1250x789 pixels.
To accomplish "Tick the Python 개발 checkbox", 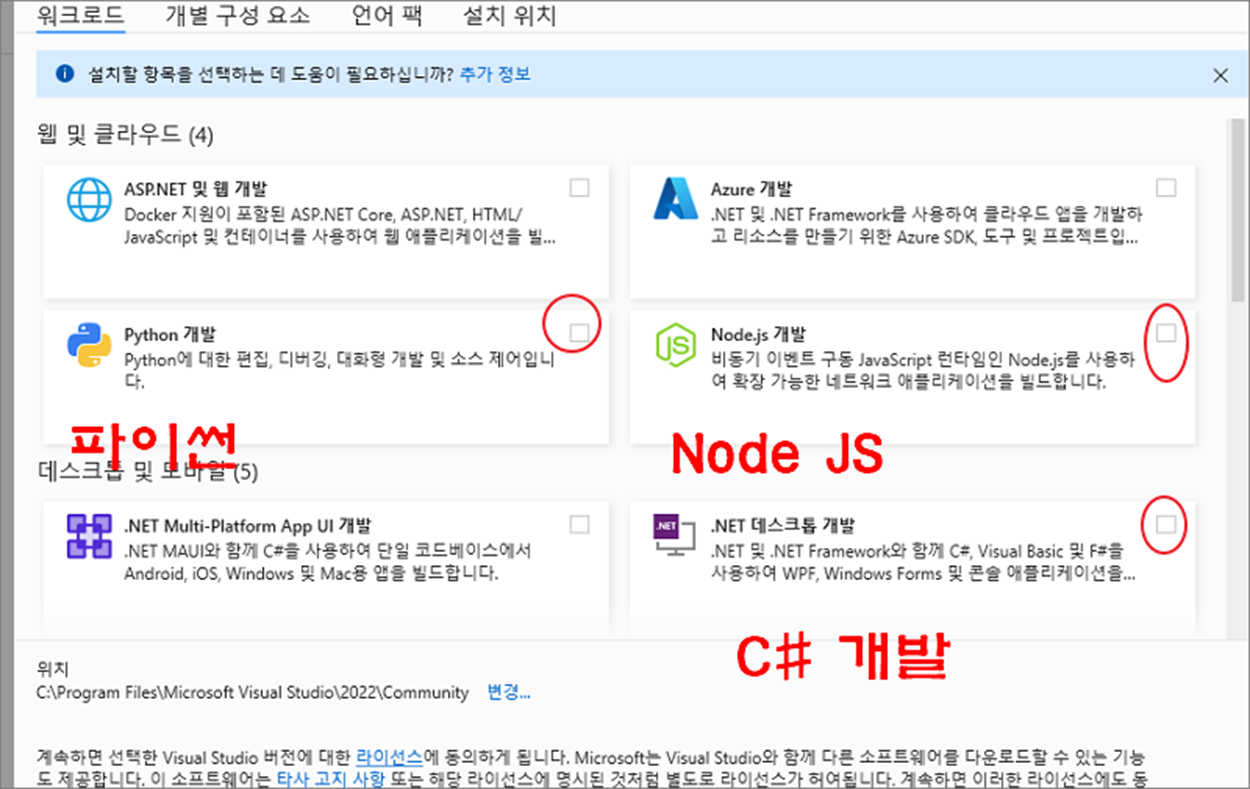I will point(579,334).
